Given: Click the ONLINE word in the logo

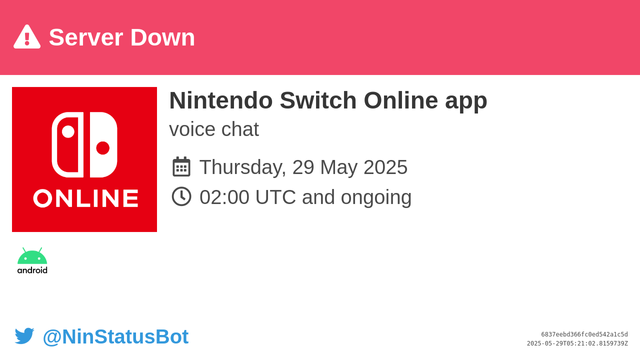Looking at the screenshot, I should [x=86, y=199].
